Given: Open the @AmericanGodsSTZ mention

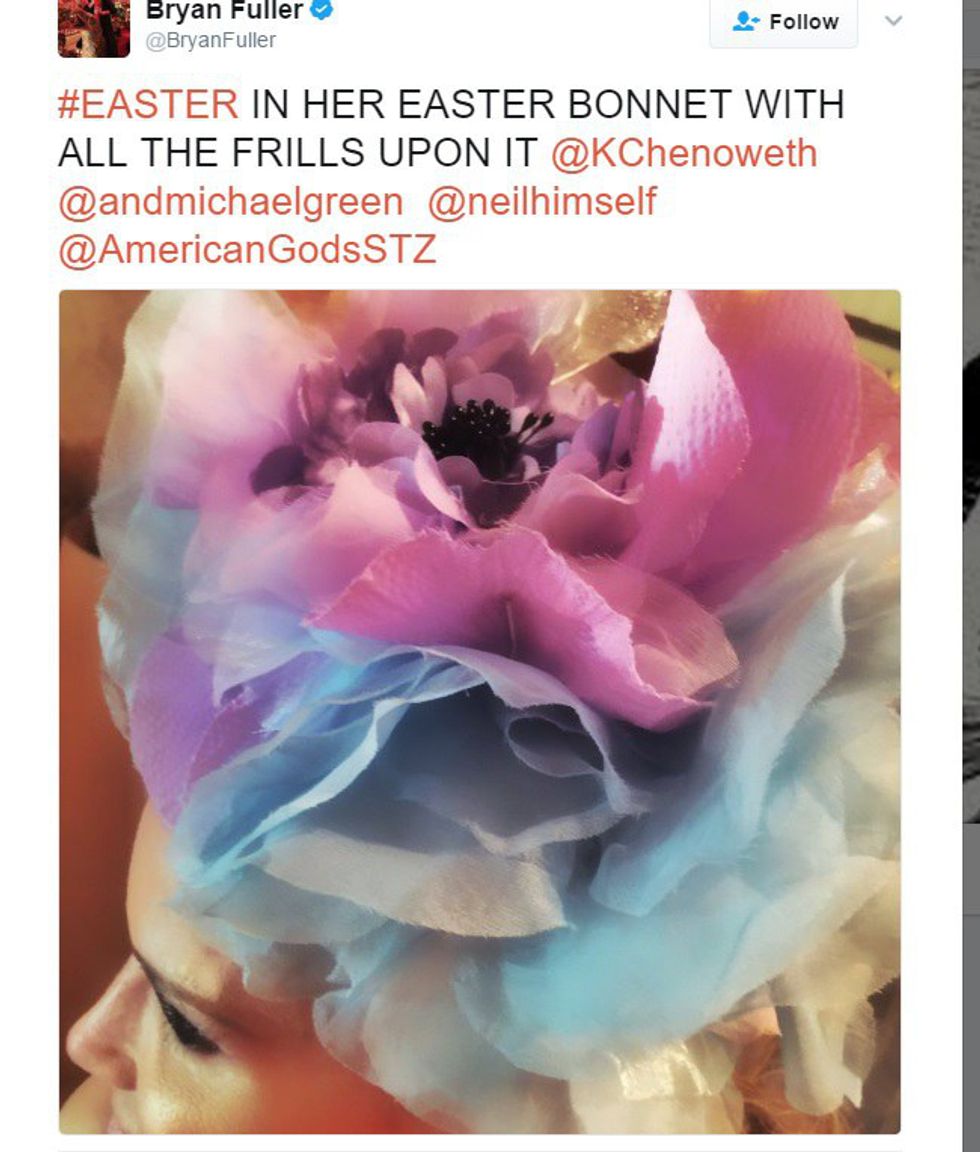Looking at the screenshot, I should pyautogui.click(x=248, y=250).
